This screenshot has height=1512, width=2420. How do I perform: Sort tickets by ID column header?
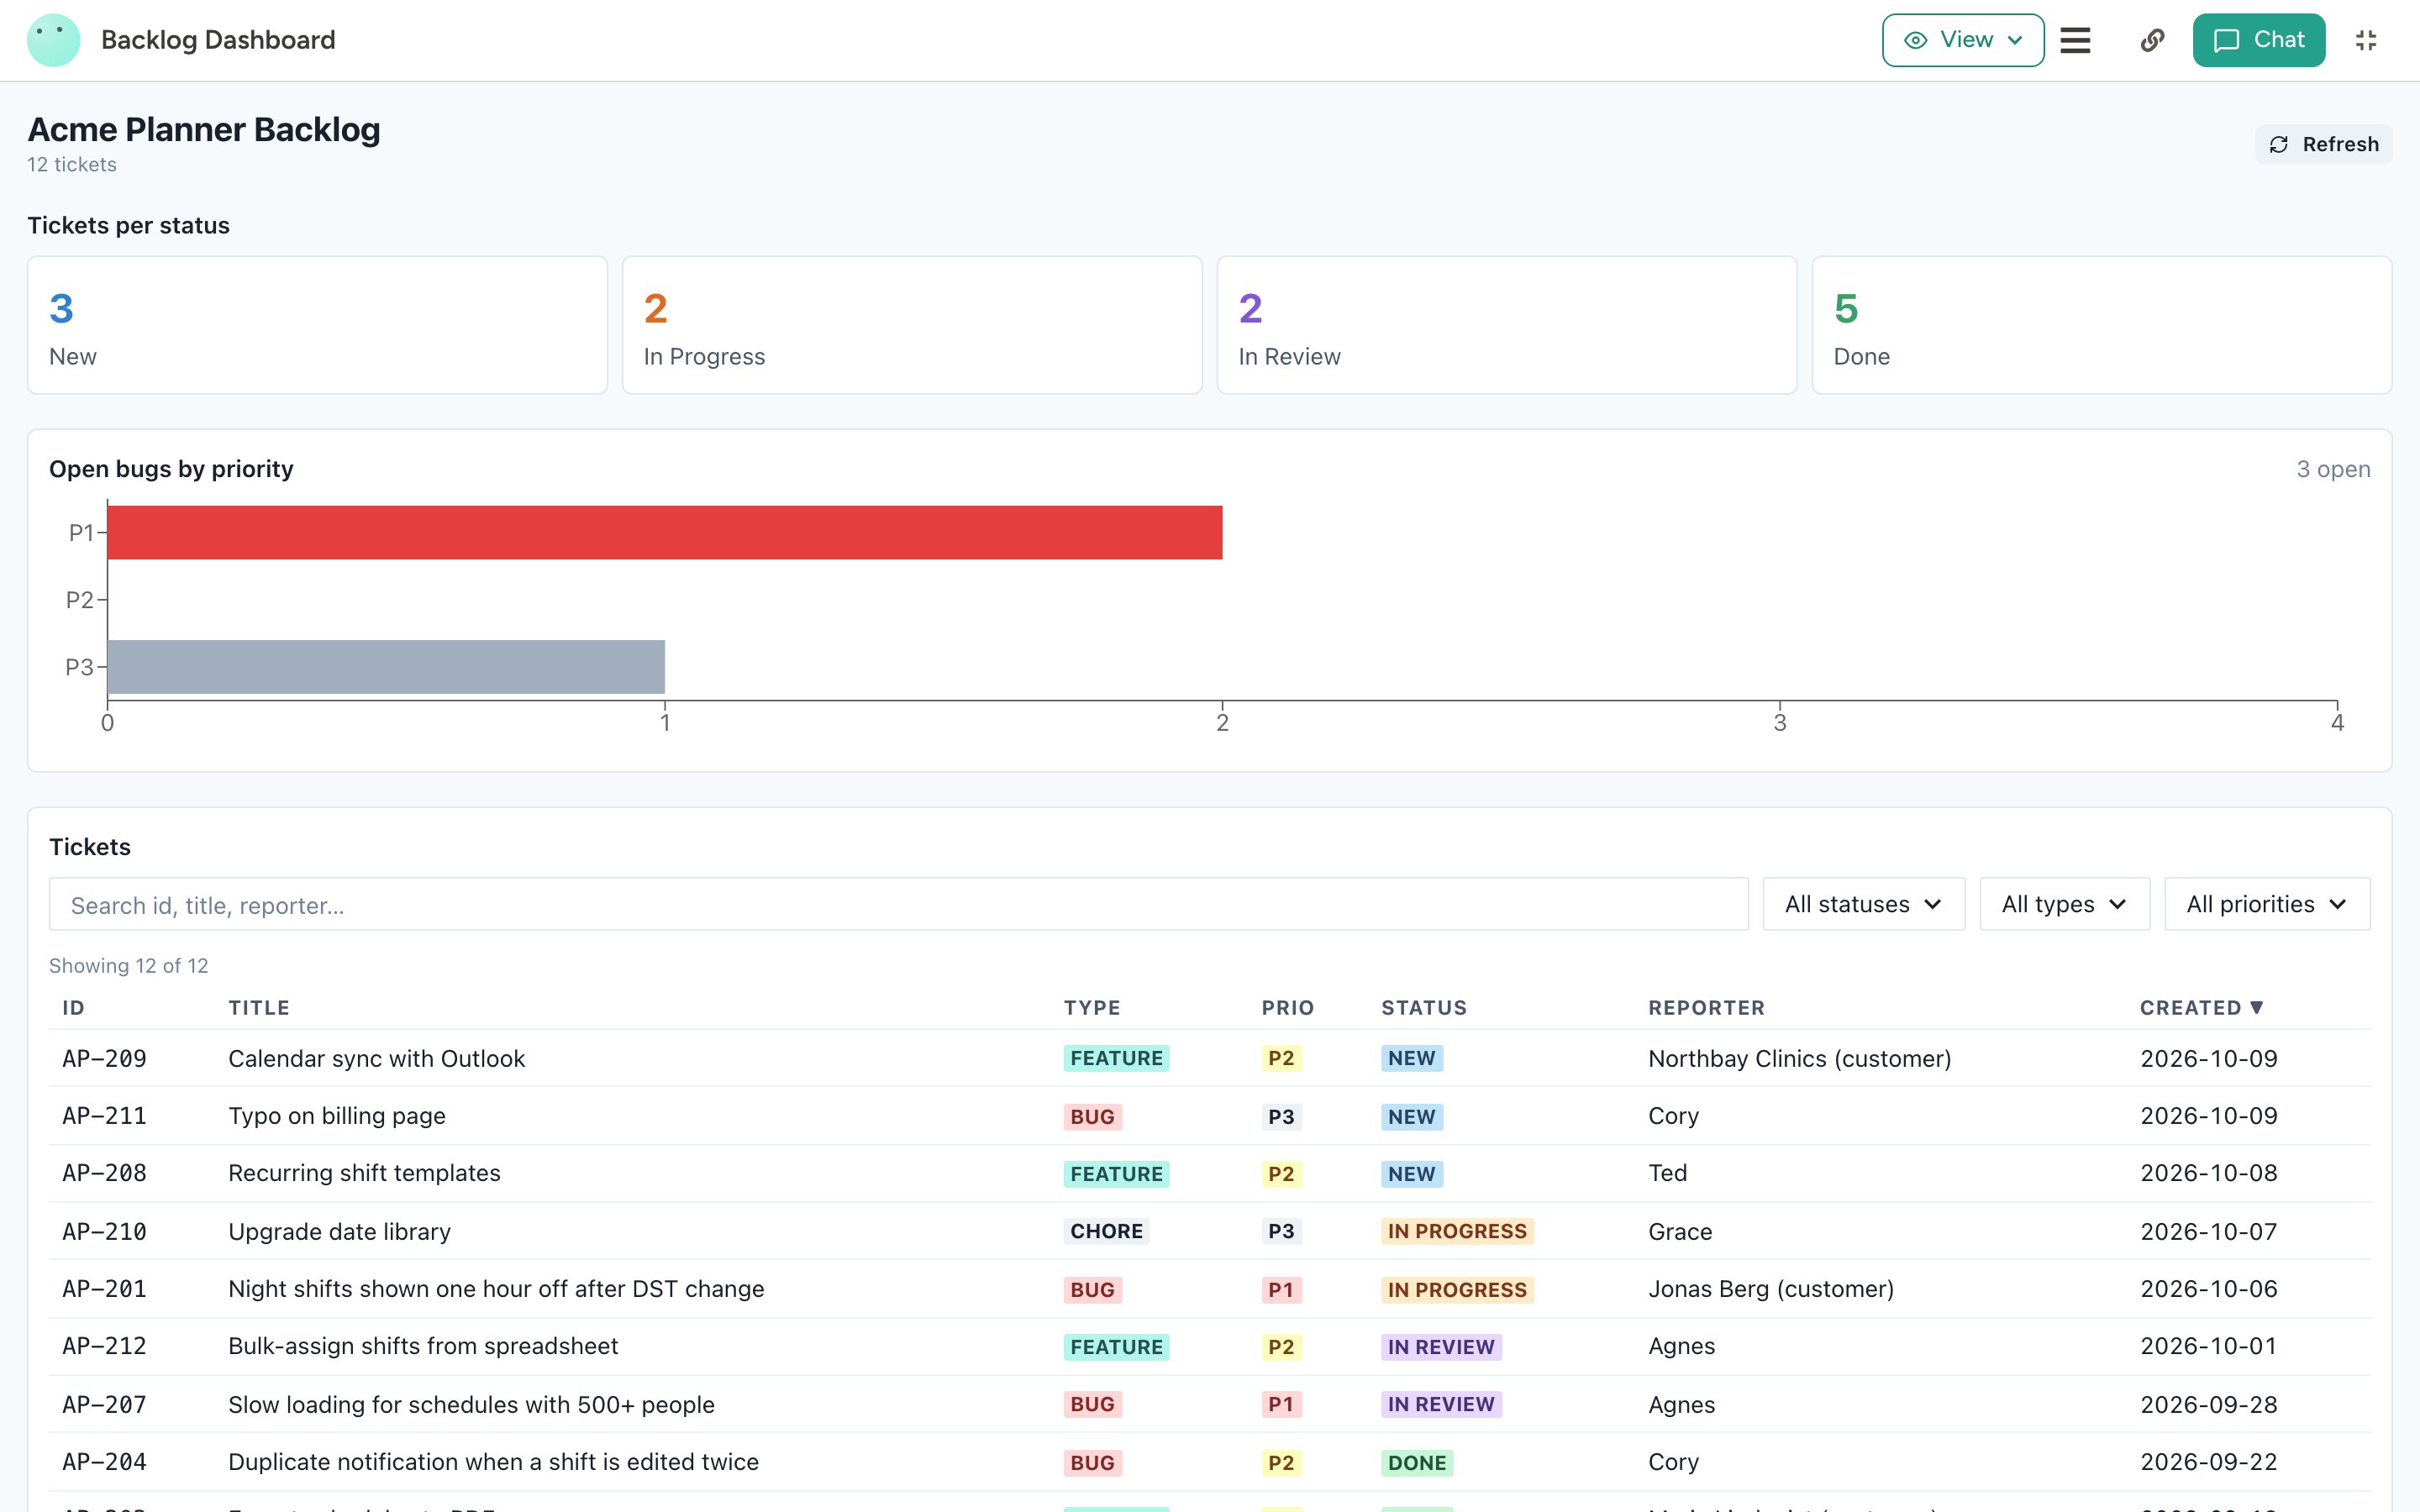pos(73,1007)
